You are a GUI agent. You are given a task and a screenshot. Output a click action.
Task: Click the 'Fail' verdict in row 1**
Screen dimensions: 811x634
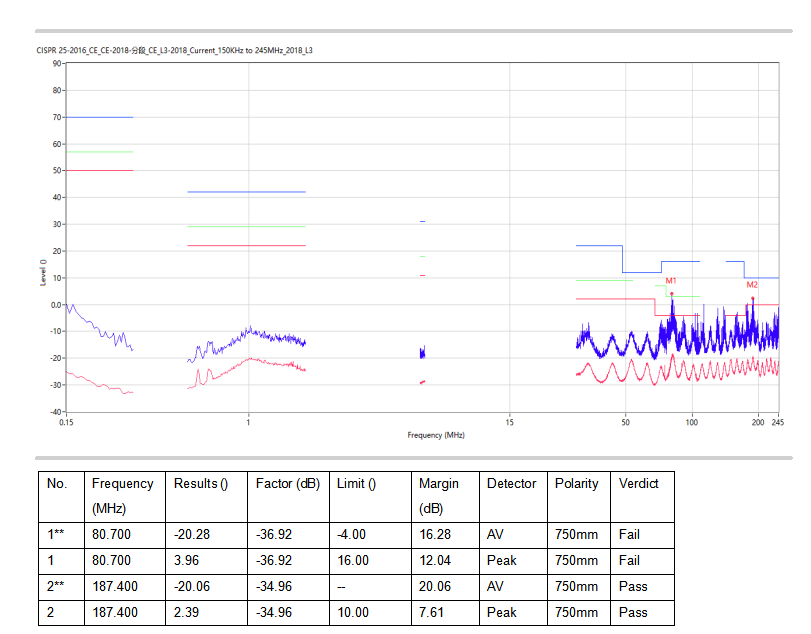click(629, 534)
